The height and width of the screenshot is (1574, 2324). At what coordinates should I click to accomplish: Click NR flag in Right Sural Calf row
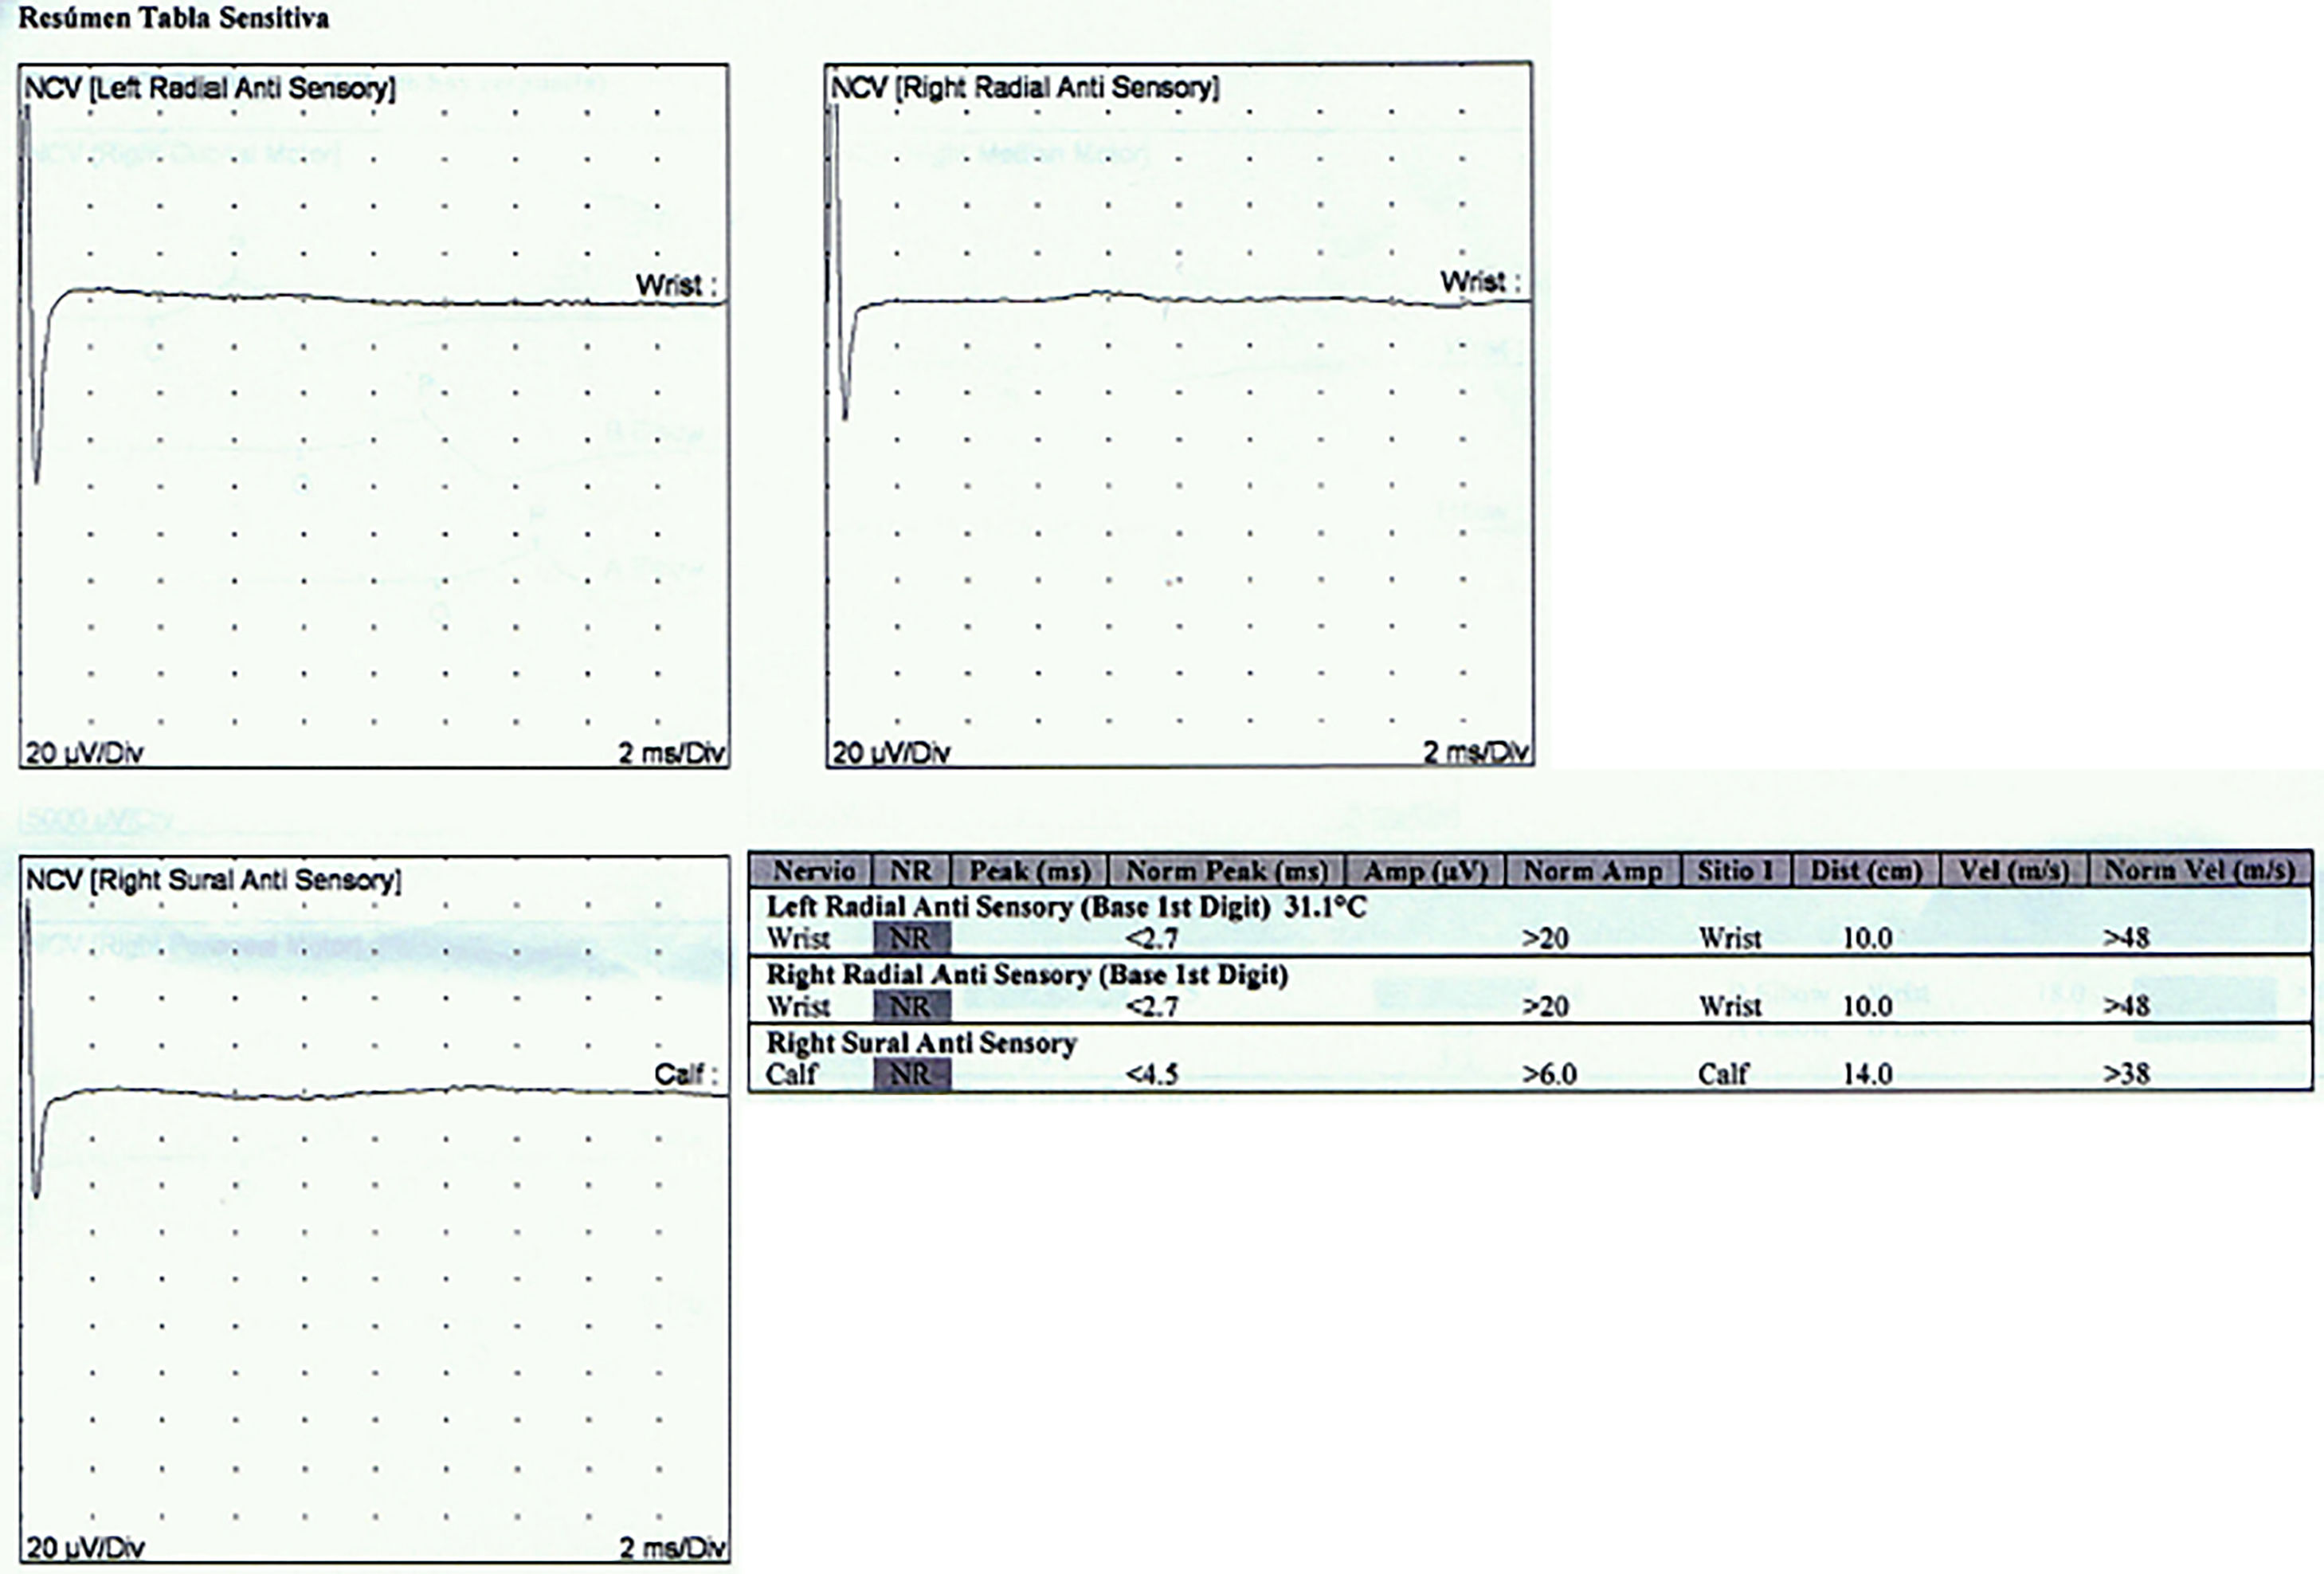click(911, 1074)
